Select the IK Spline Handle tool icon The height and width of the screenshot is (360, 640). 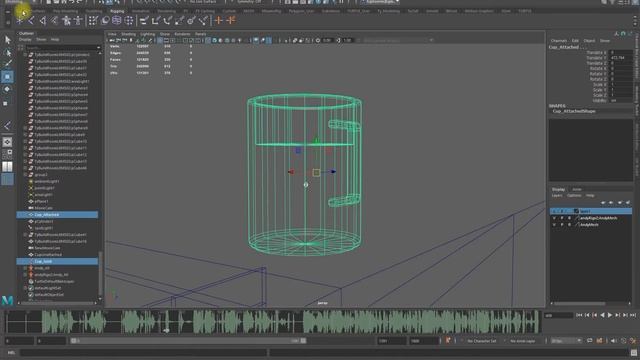(54, 20)
